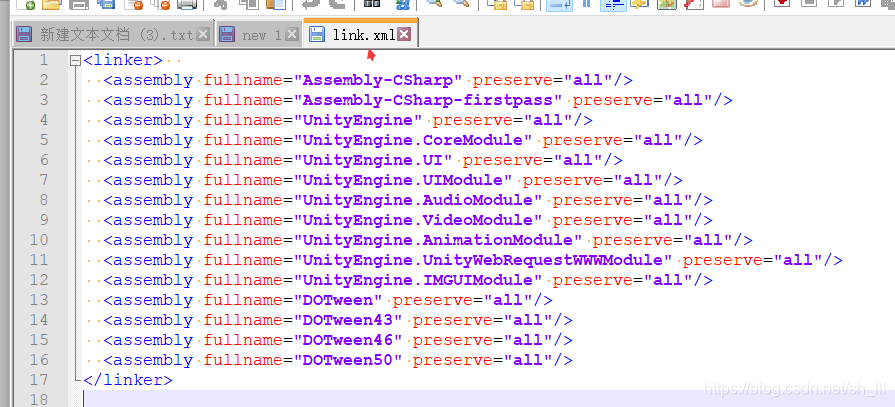Click the Open file toolbar icon
This screenshot has width=895, height=407.
pyautogui.click(x=51, y=5)
